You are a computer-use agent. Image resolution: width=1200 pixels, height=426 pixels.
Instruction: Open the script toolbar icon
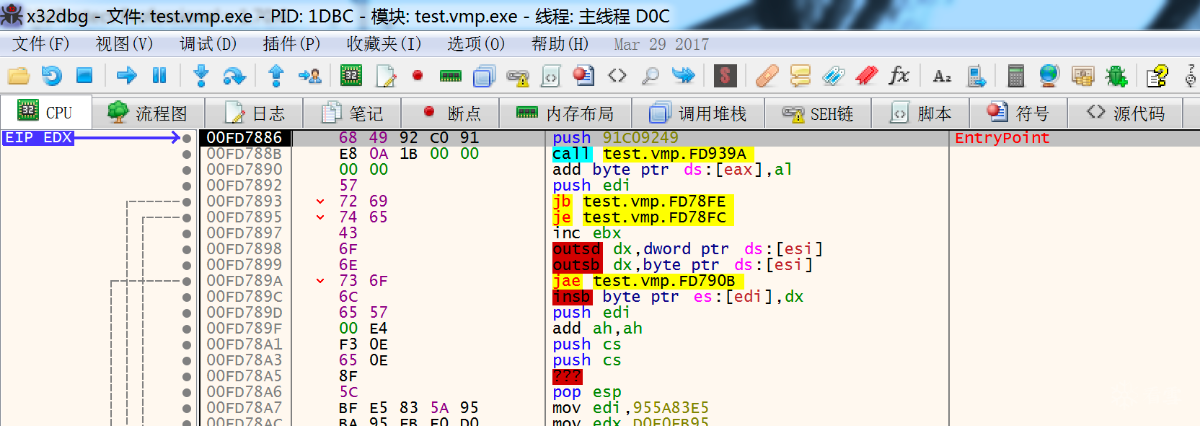click(550, 75)
